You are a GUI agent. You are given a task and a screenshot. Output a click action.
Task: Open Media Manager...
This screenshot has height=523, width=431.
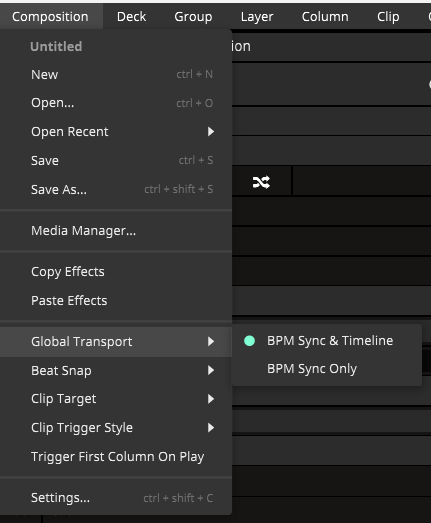pyautogui.click(x=116, y=230)
